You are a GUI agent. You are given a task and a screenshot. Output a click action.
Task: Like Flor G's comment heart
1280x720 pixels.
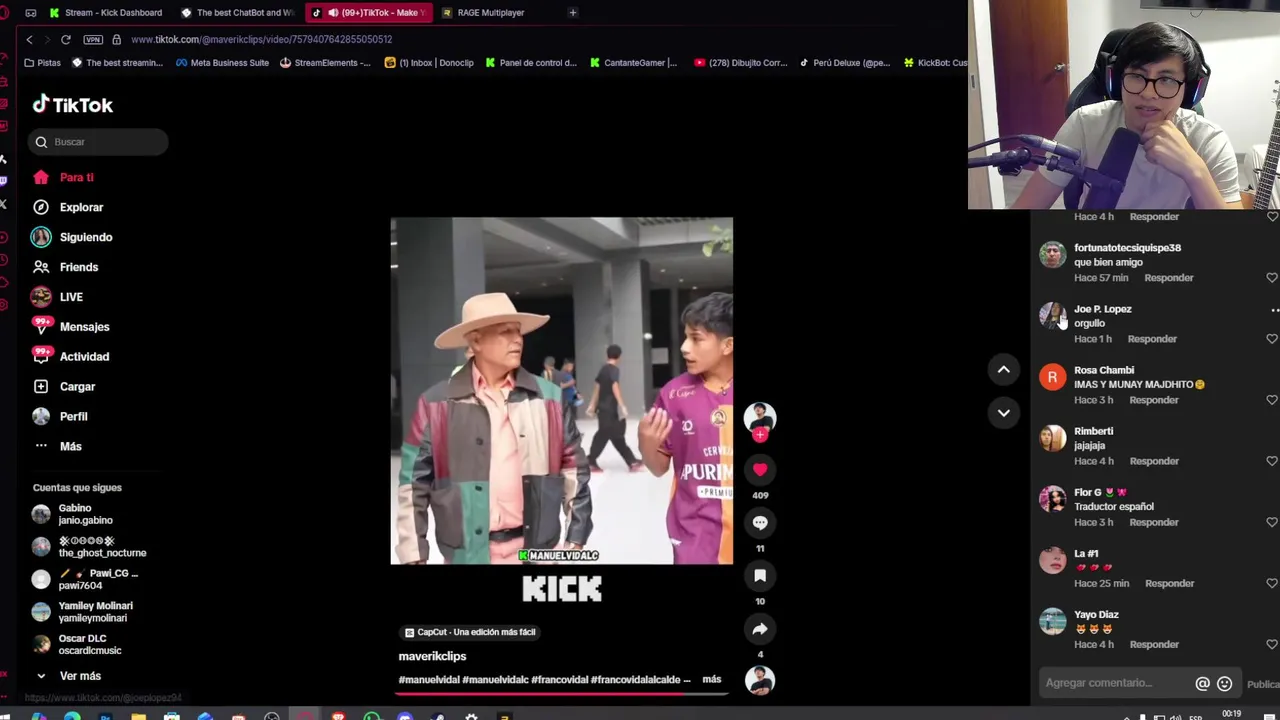(x=1272, y=522)
